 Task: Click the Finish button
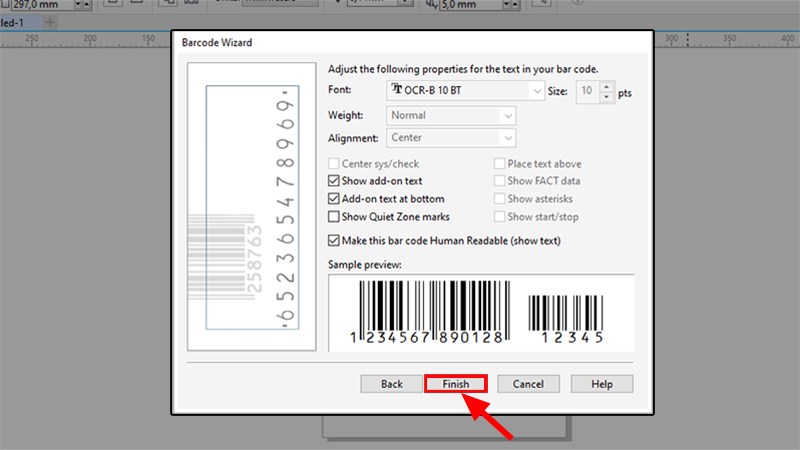[x=456, y=384]
